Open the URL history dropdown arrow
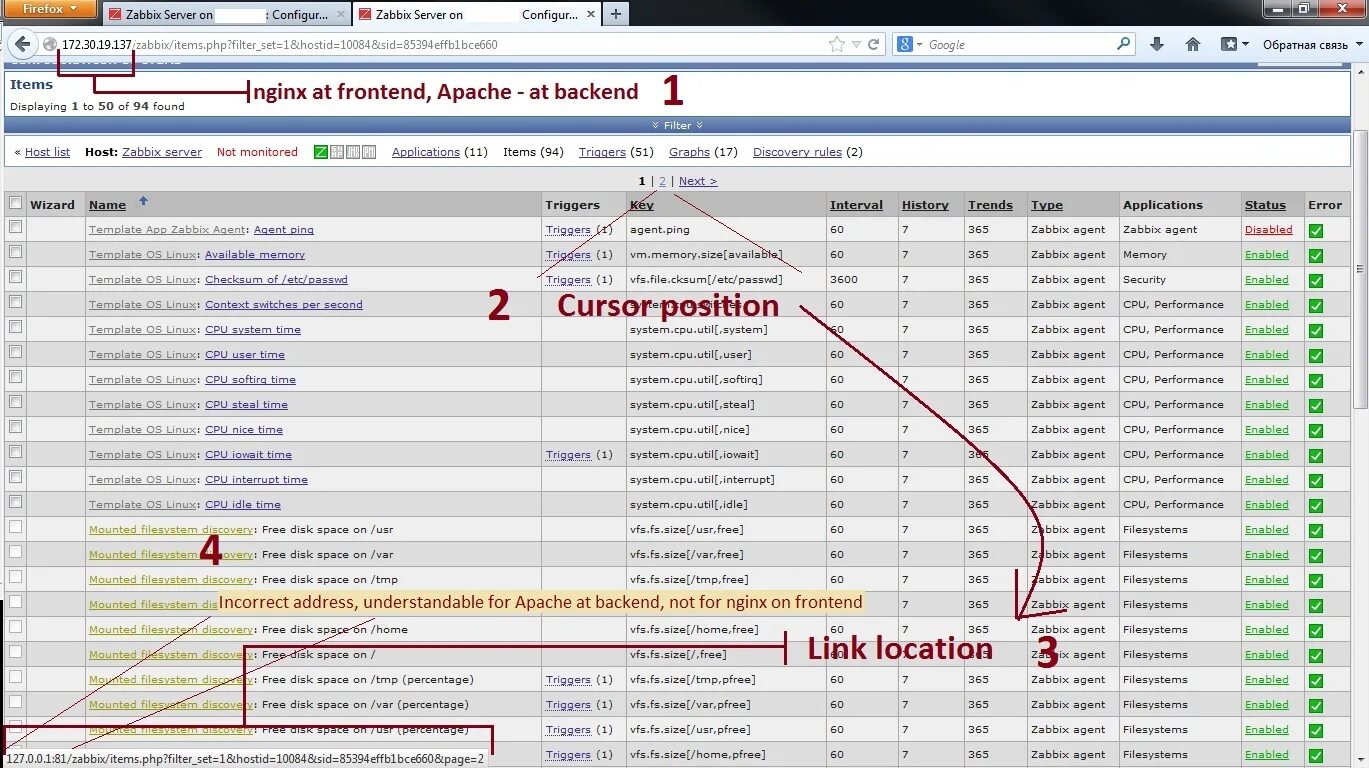This screenshot has width=1369, height=768. click(855, 44)
